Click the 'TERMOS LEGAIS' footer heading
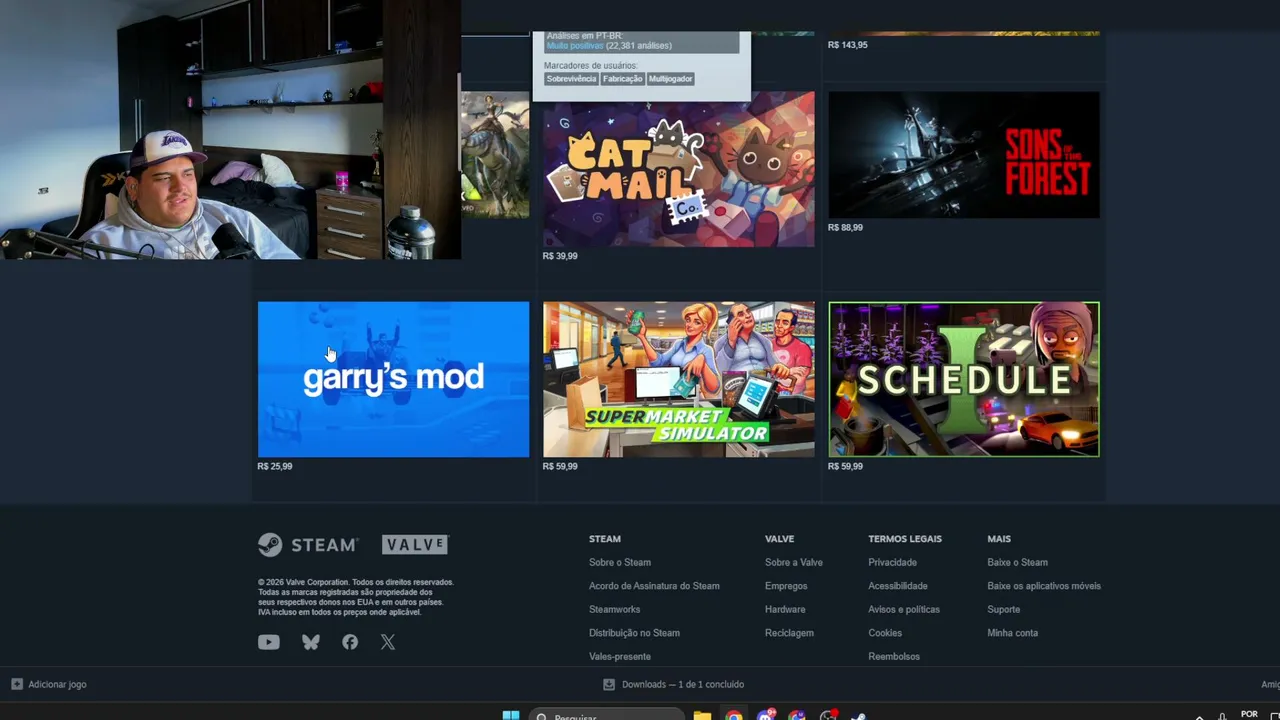Image resolution: width=1280 pixels, height=720 pixels. click(x=905, y=539)
